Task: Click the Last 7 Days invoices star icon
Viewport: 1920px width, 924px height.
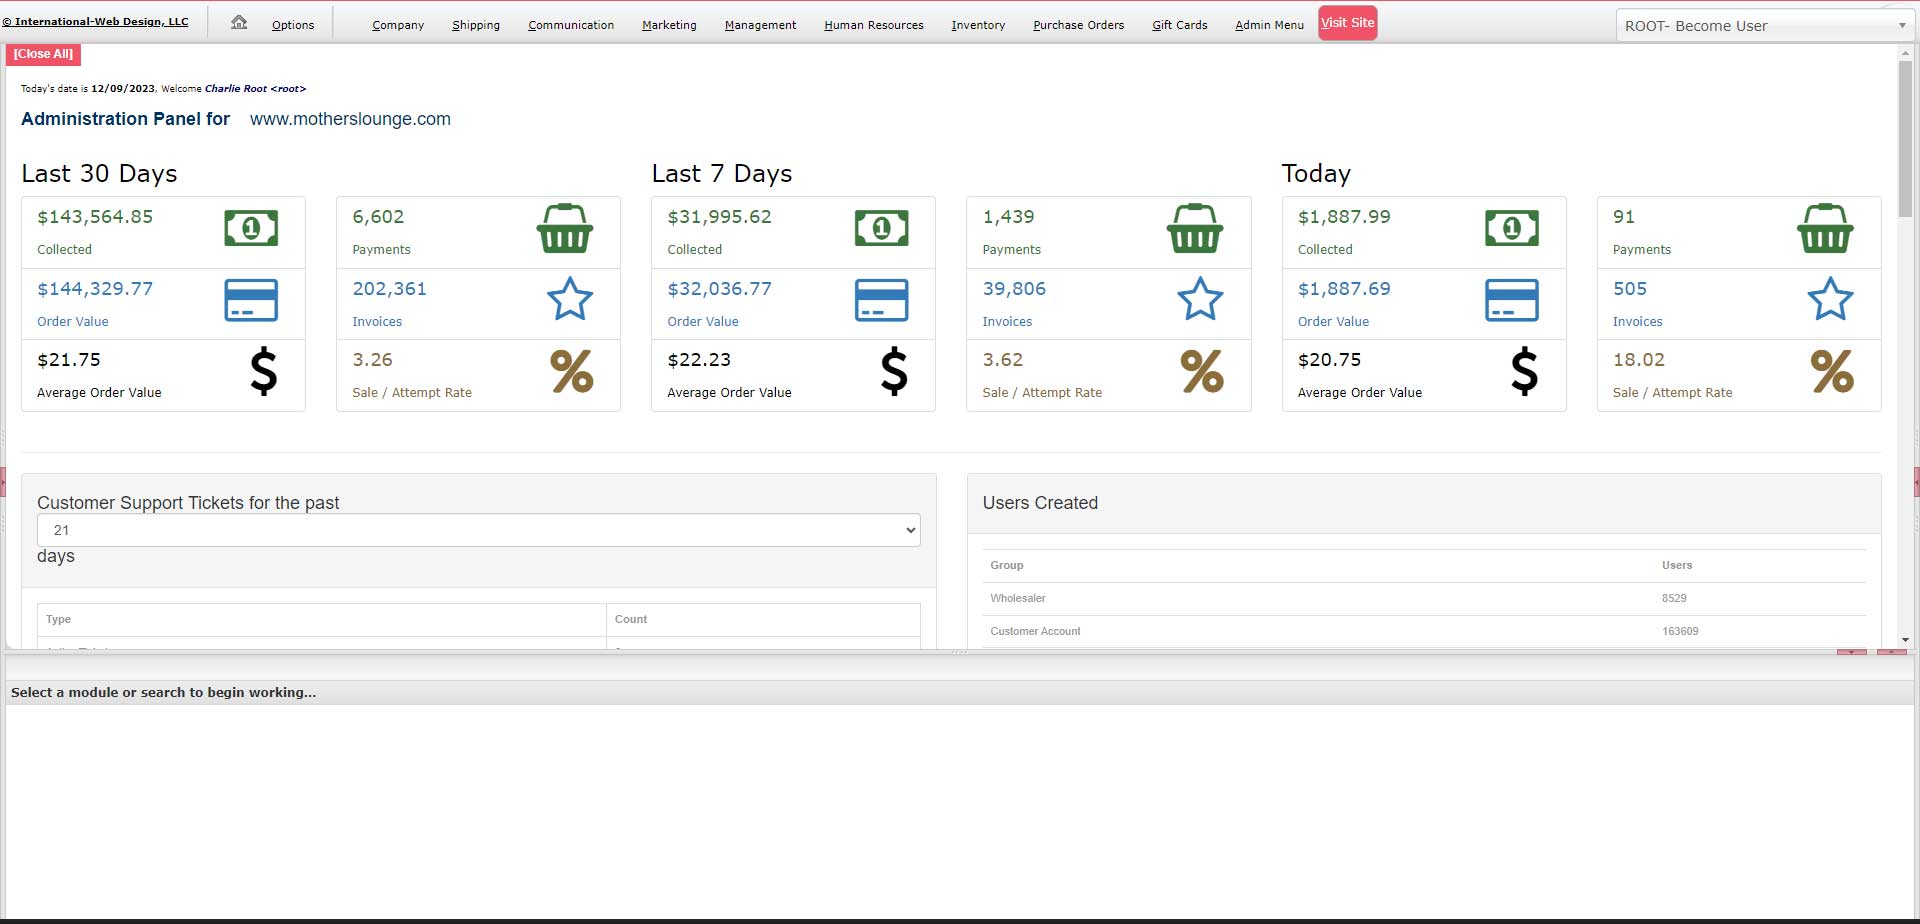Action: (1200, 299)
